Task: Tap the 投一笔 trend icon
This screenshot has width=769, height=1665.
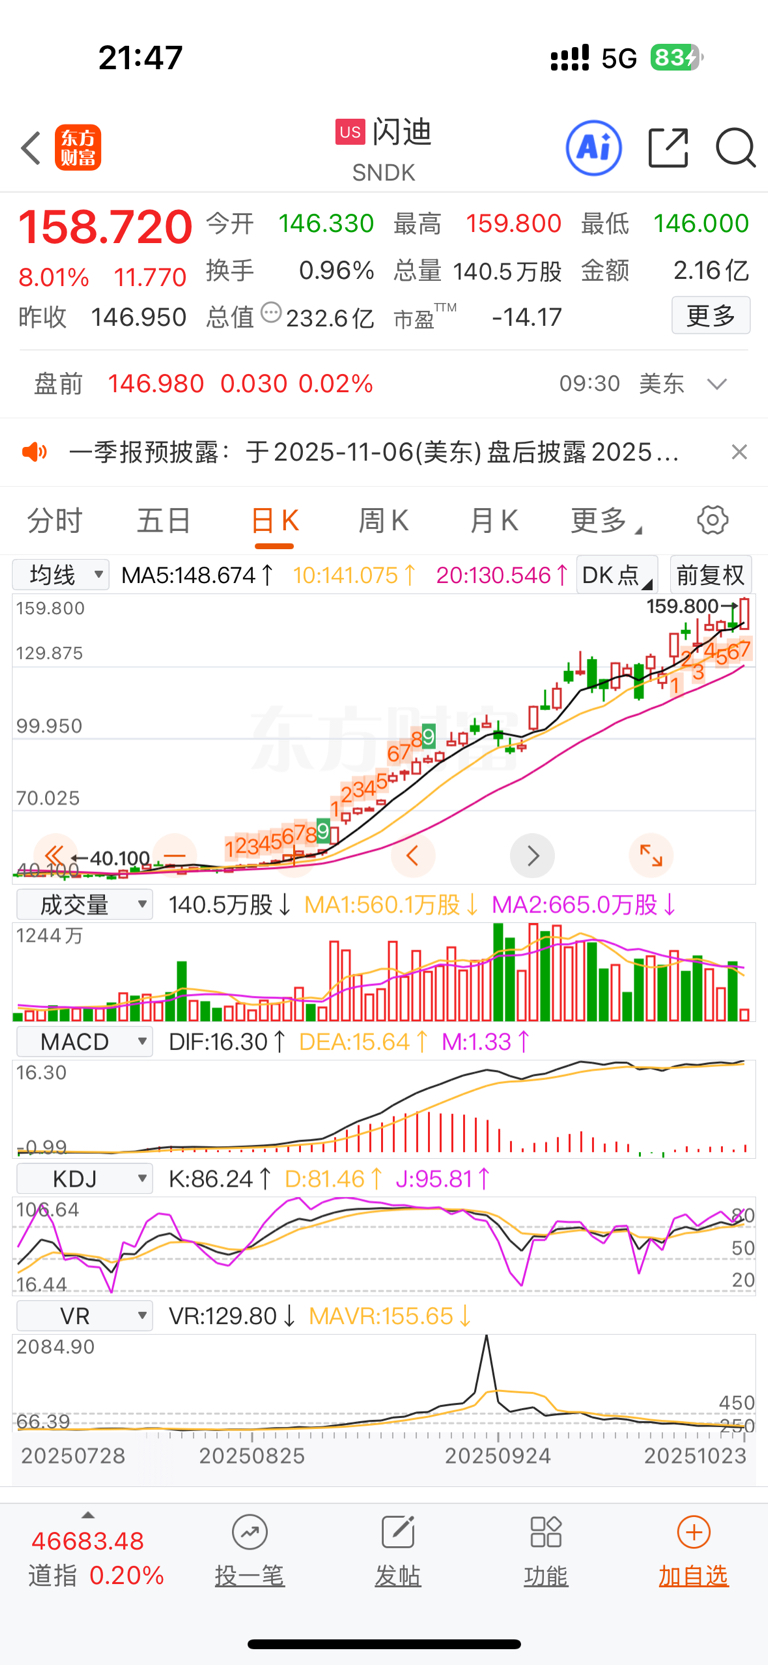Action: (x=249, y=1532)
